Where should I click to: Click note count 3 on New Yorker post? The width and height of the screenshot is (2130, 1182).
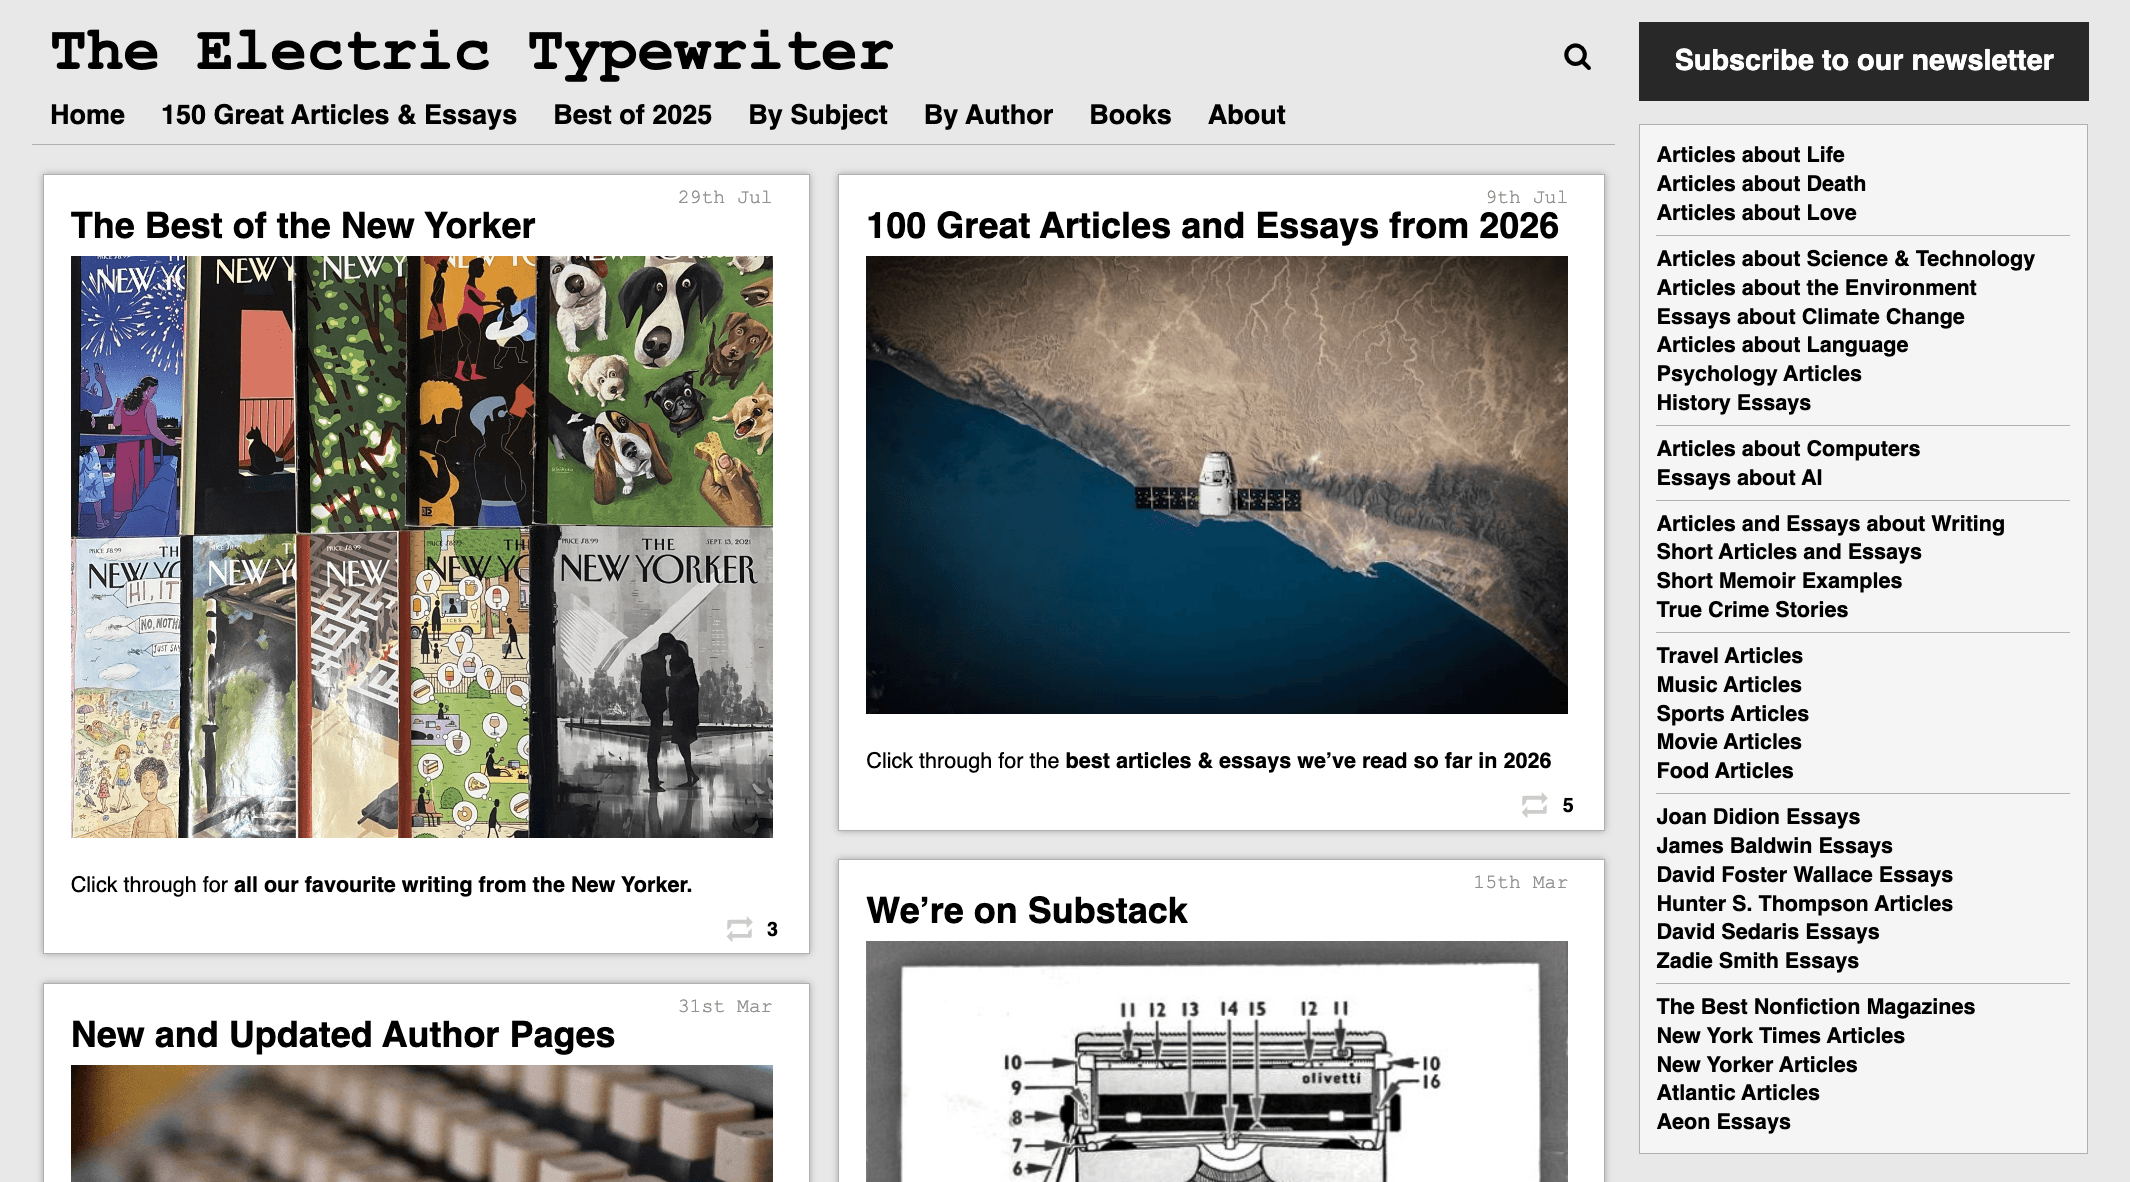[x=772, y=930]
